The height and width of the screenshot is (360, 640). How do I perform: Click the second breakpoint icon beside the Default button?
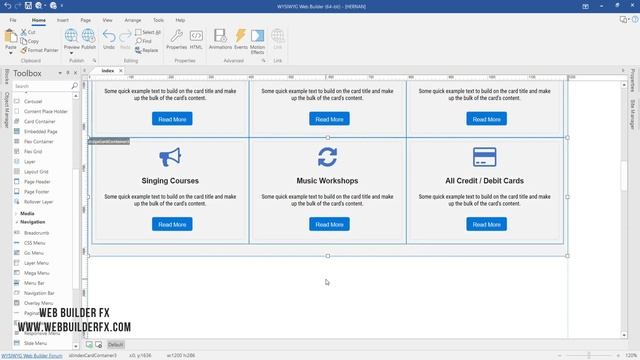click(99, 345)
